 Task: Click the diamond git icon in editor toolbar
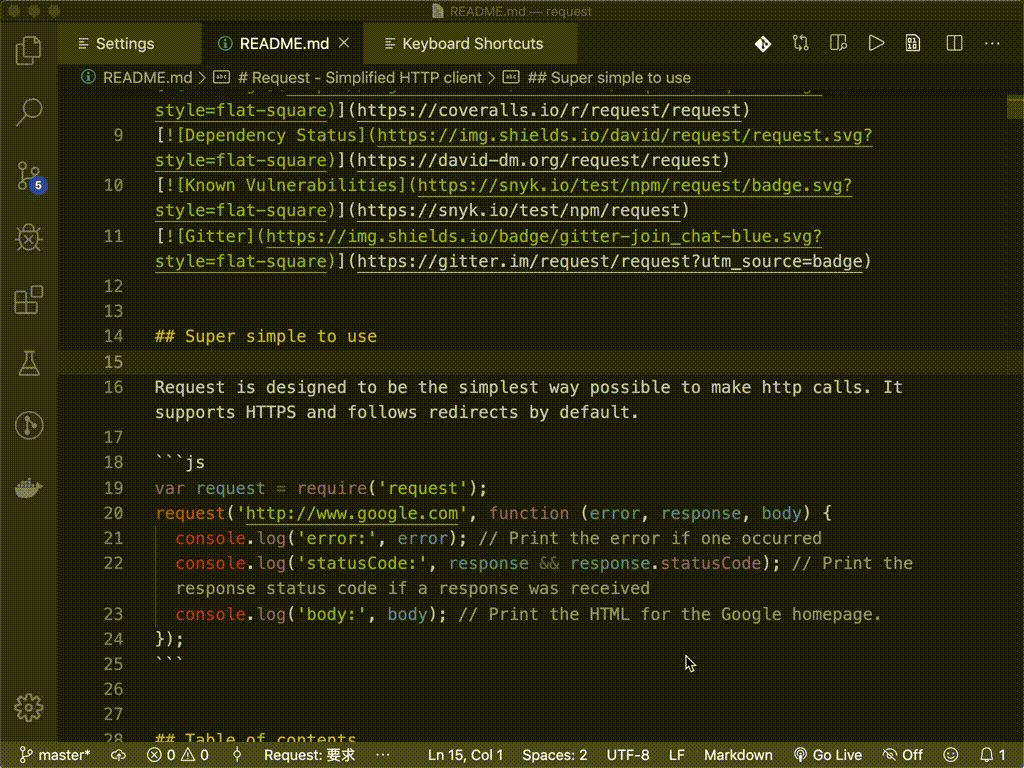(x=762, y=44)
